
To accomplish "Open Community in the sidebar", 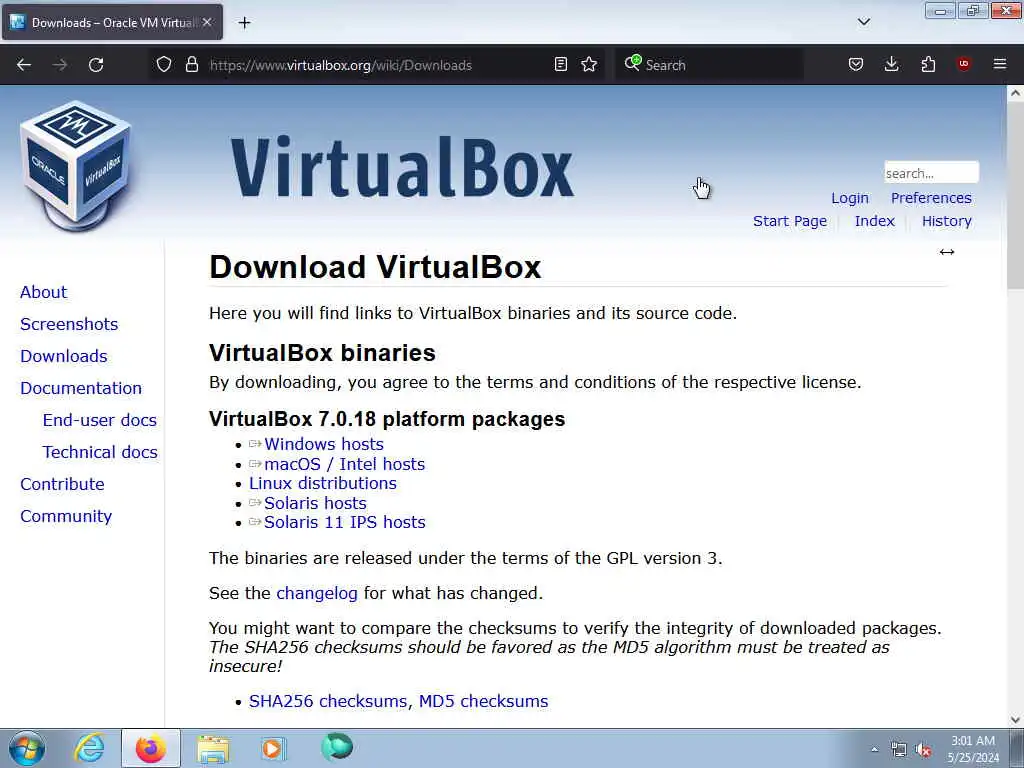I will tap(66, 516).
